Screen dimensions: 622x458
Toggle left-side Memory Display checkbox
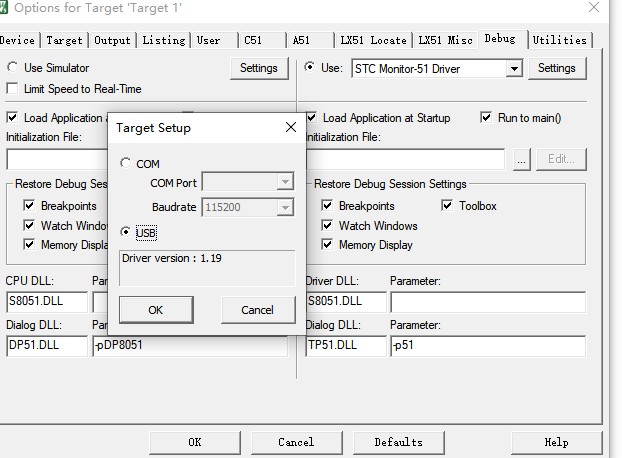(x=29, y=244)
